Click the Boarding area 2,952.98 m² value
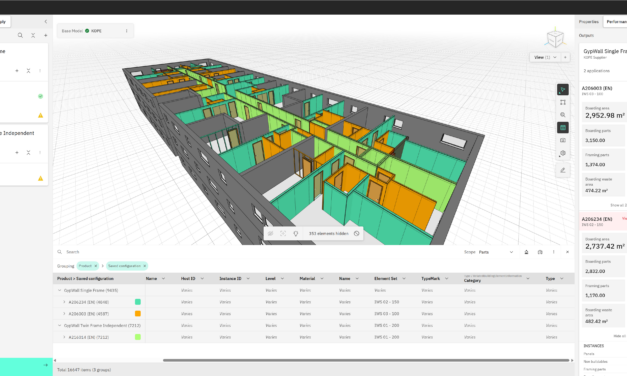The height and width of the screenshot is (376, 627). (x=605, y=116)
